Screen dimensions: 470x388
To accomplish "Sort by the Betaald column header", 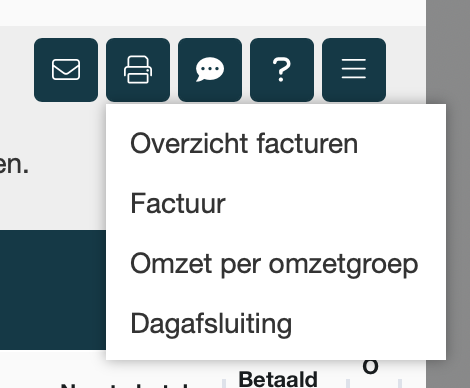I will pos(278,379).
